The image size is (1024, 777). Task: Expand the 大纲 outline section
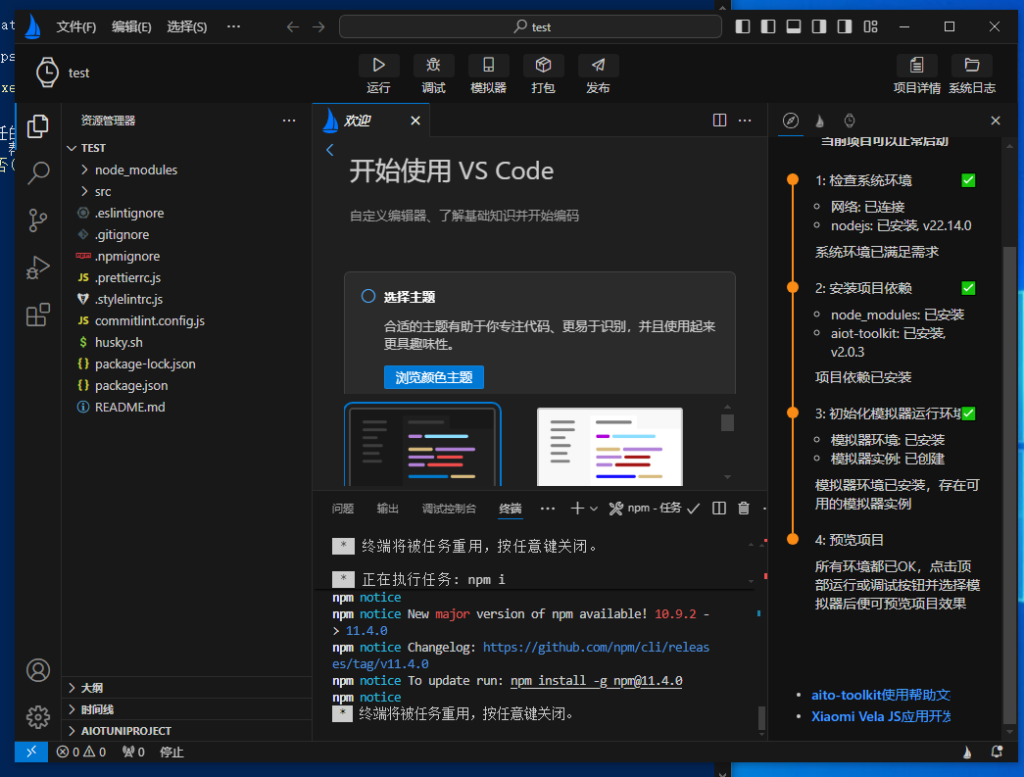186,688
